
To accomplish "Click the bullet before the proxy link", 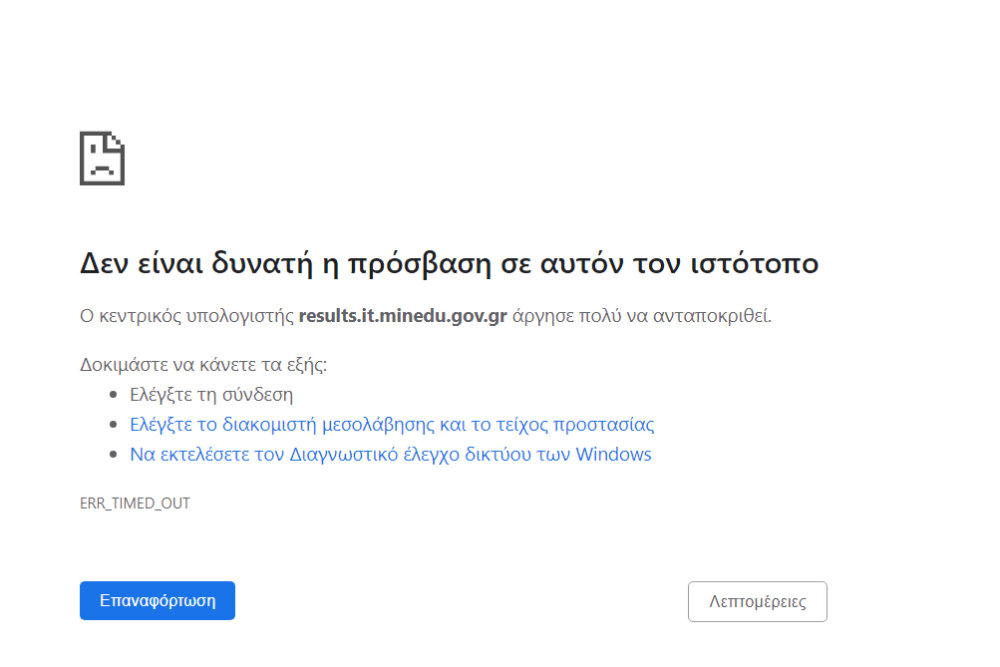I will pyautogui.click(x=114, y=425).
